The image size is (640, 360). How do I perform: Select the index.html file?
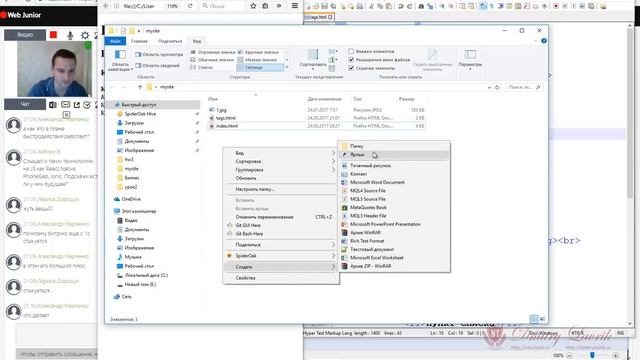click(227, 126)
